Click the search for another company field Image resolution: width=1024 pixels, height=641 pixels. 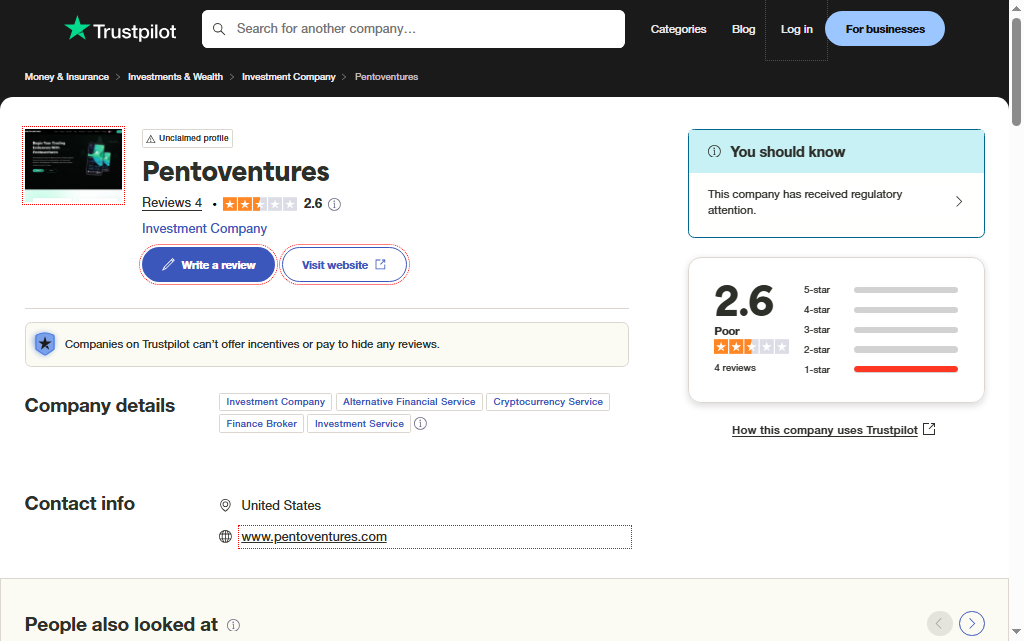point(413,29)
